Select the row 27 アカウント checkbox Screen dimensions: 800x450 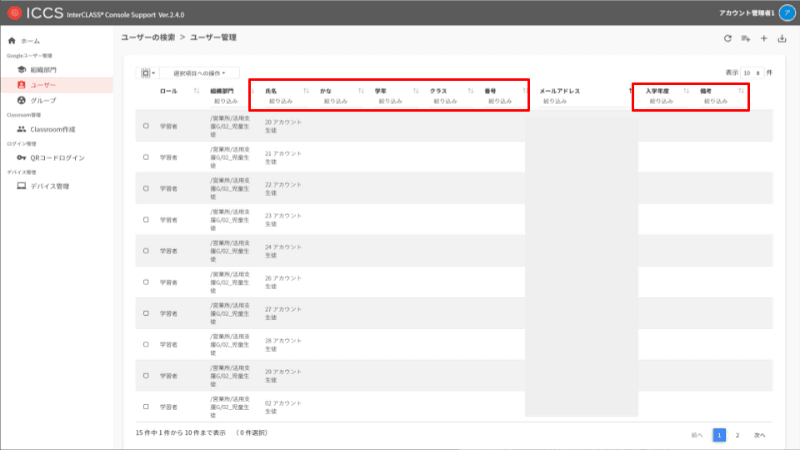point(146,313)
